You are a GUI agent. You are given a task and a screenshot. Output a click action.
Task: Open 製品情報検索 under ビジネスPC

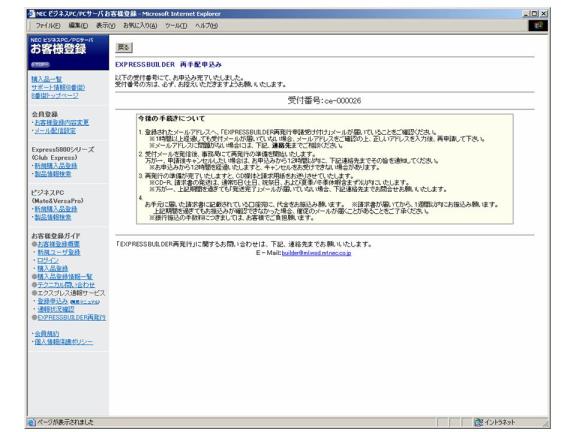coord(53,217)
